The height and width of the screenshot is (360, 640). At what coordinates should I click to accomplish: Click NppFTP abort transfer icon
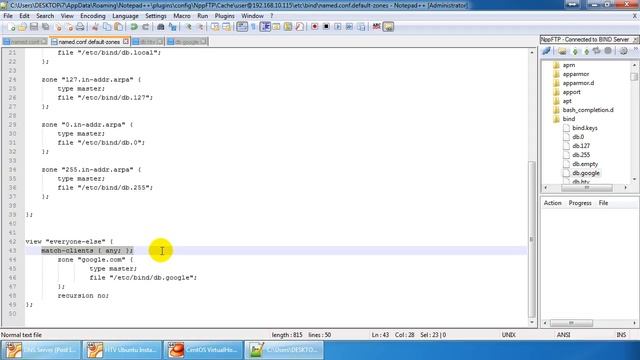(608, 51)
